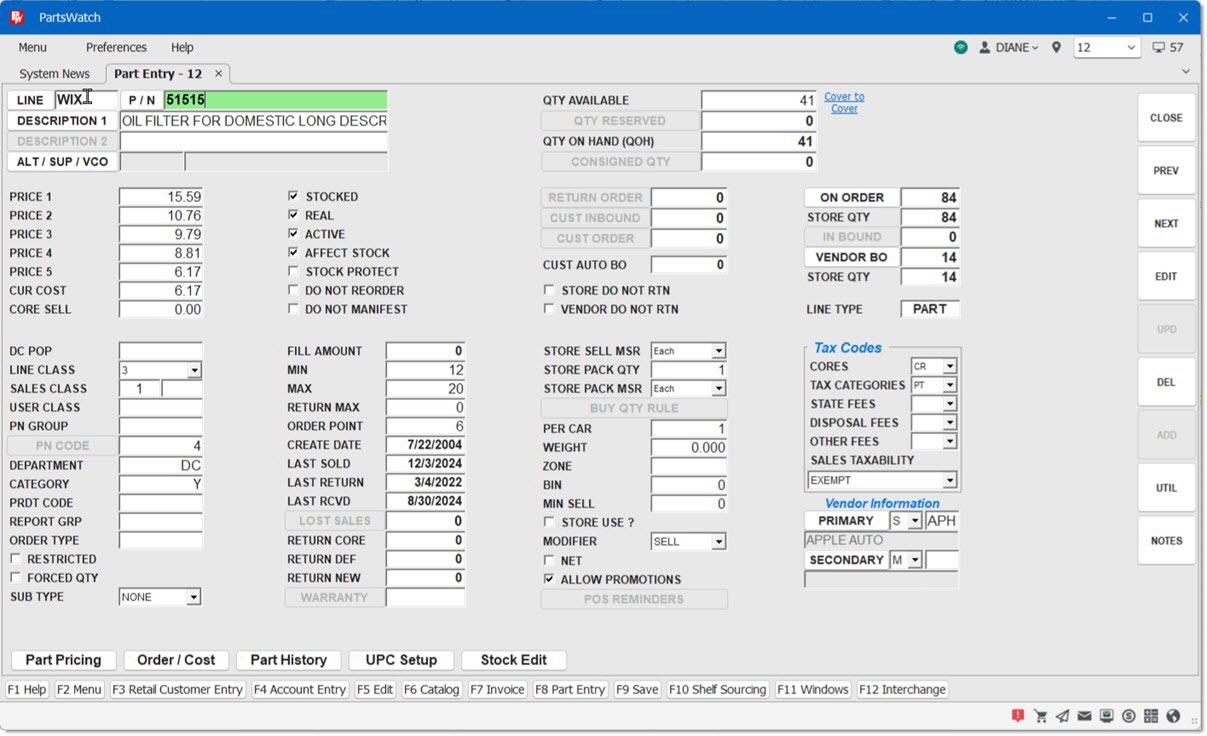
Task: Click the green connection status icon
Action: [960, 47]
